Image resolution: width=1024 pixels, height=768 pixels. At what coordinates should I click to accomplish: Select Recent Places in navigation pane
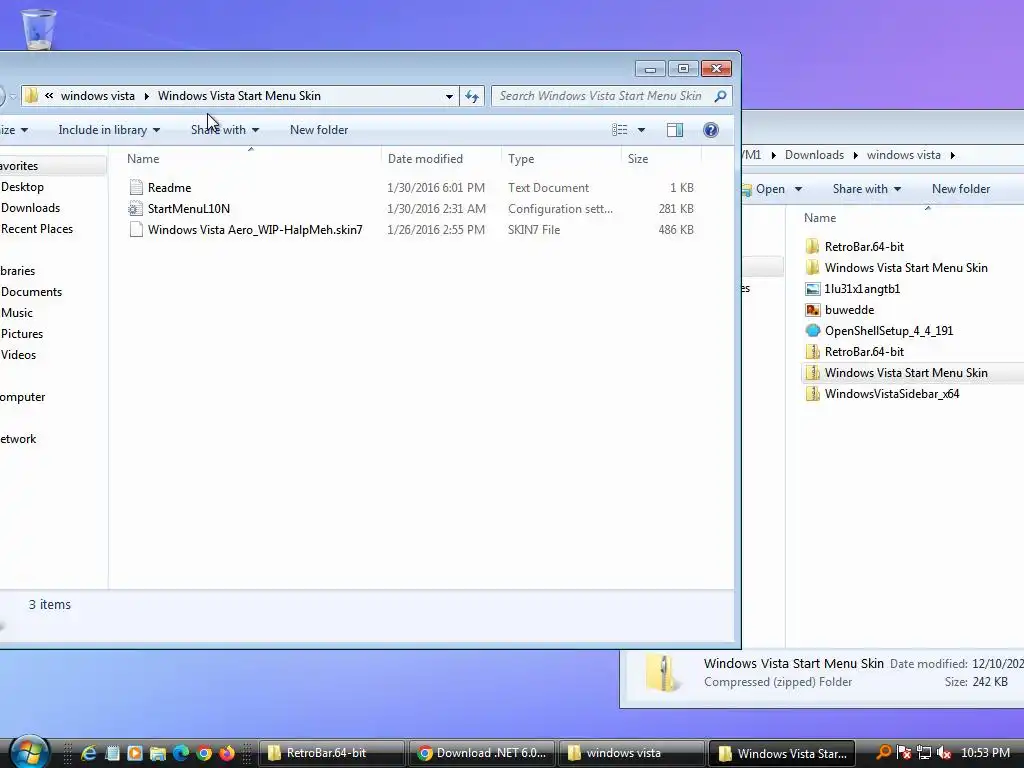pyautogui.click(x=37, y=229)
